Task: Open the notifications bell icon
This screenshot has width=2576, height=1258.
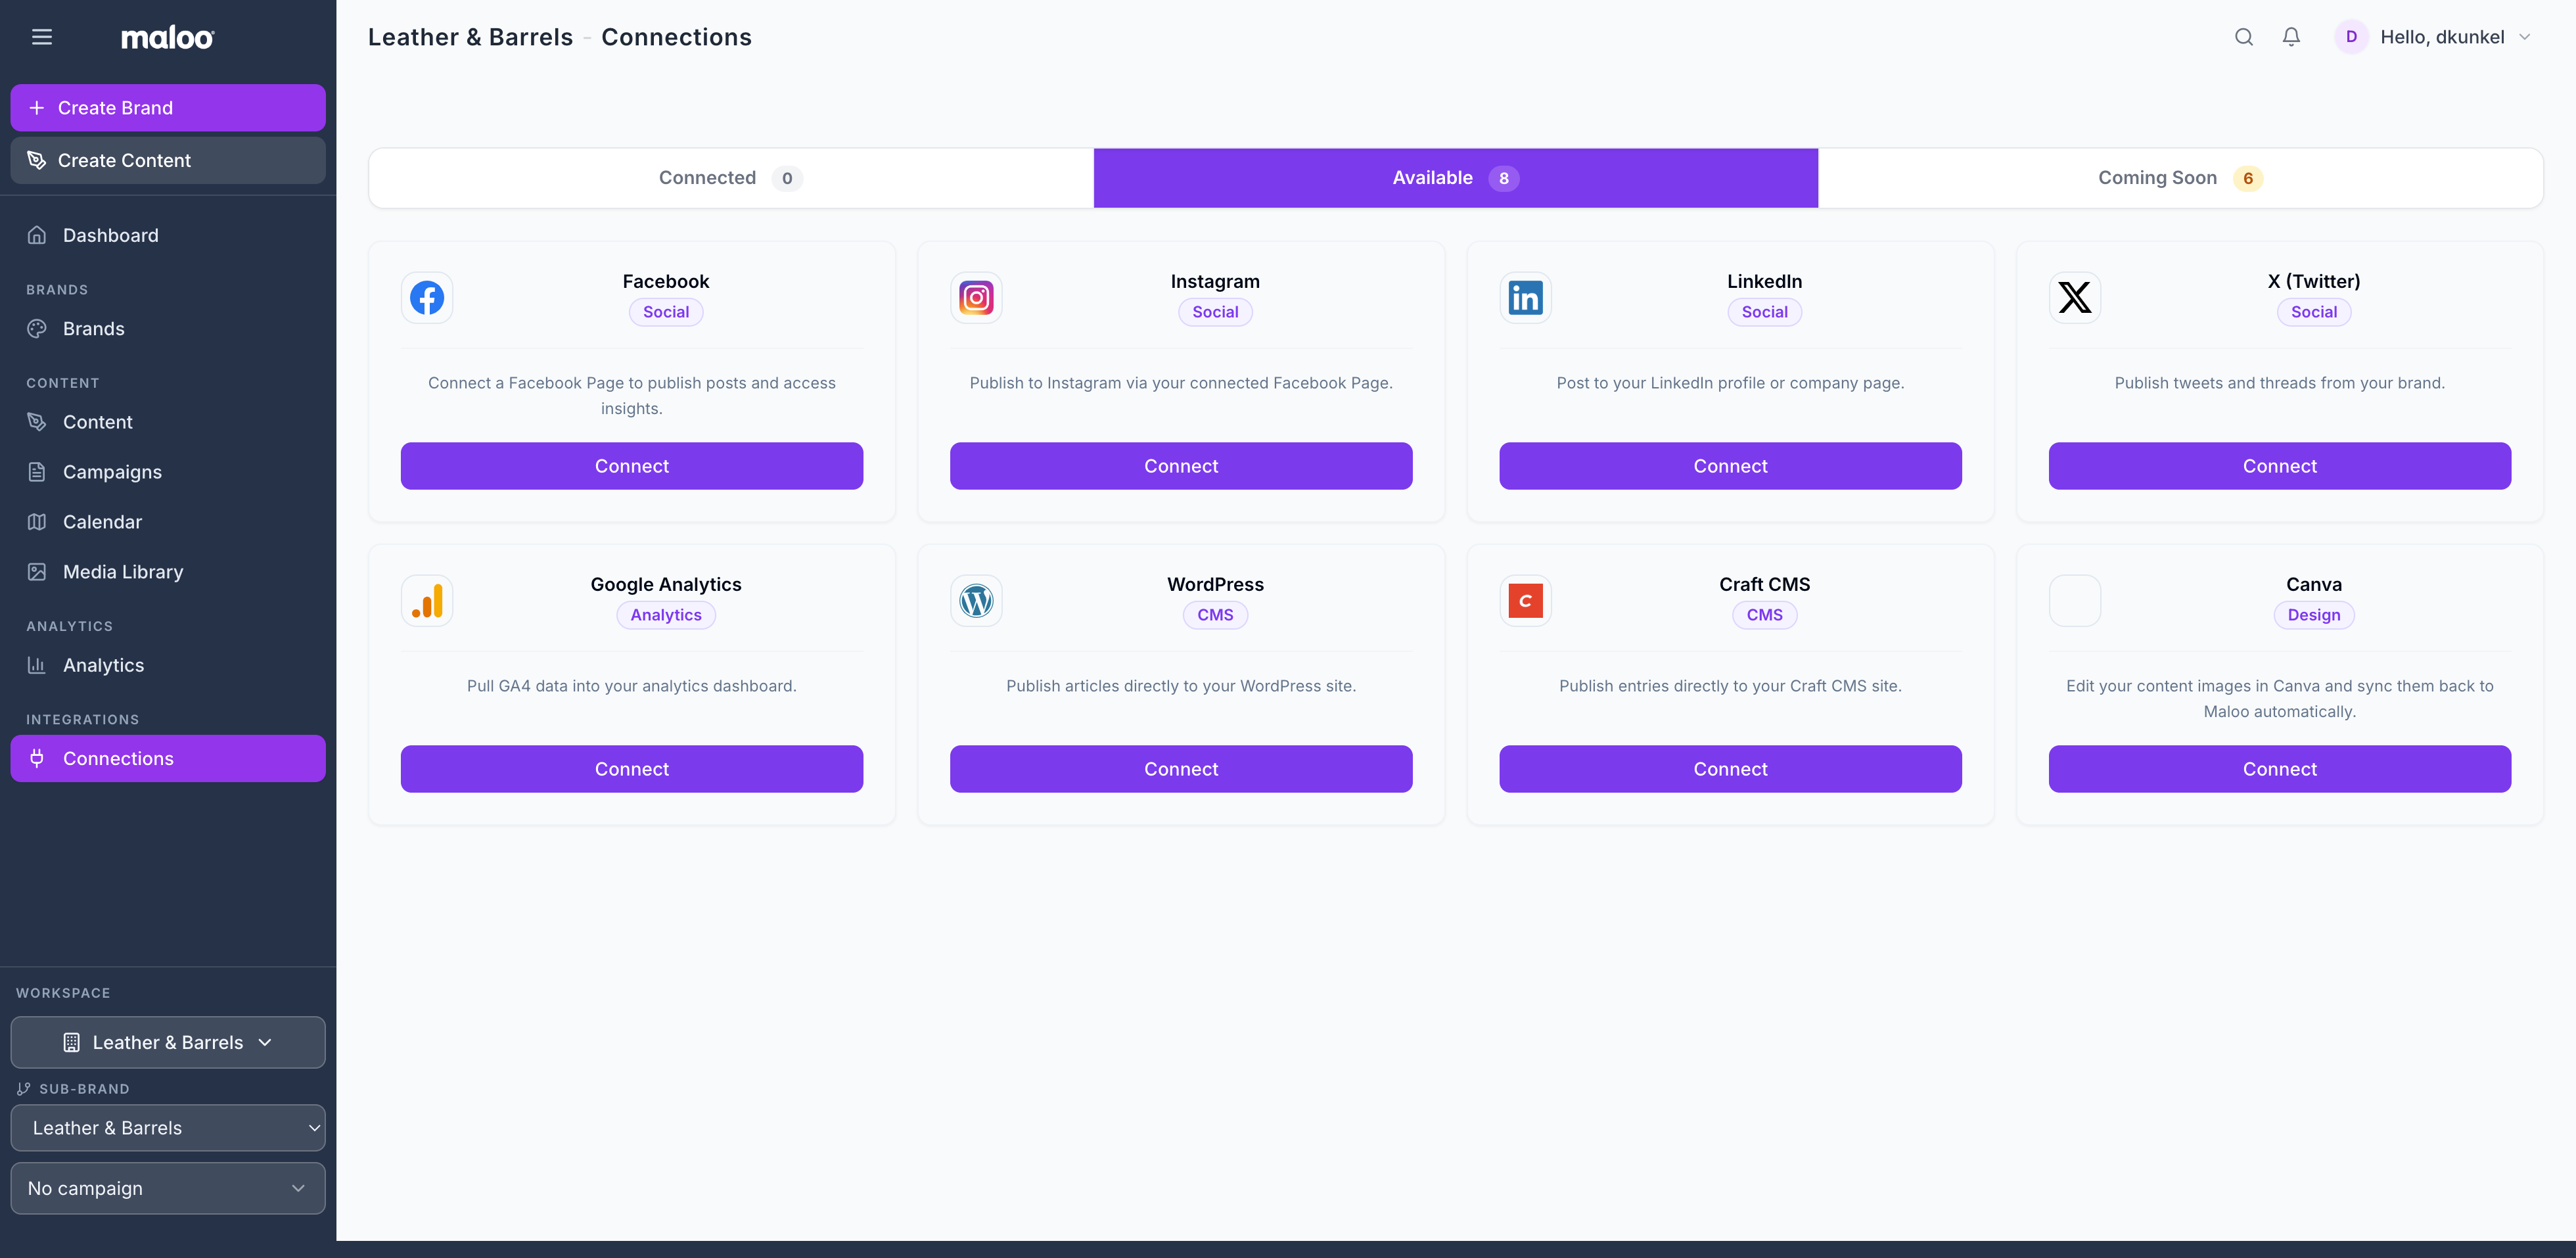Action: 2291,37
